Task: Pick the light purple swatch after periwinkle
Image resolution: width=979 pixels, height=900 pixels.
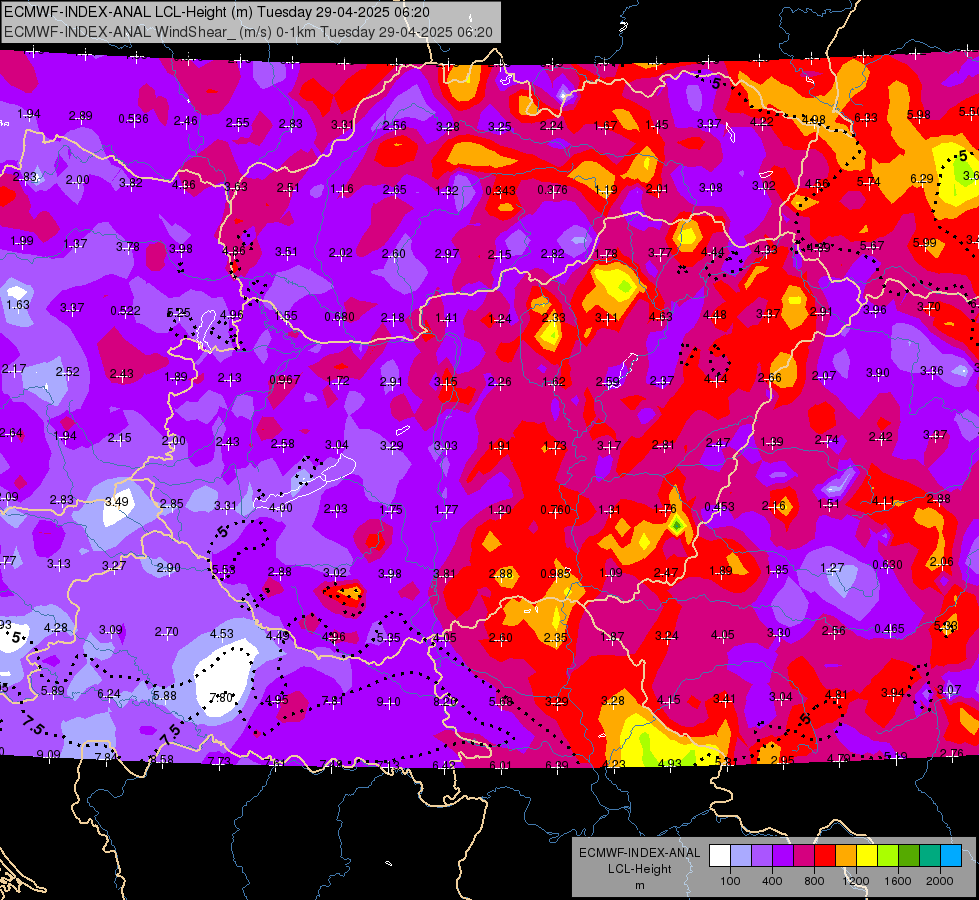Action: [762, 856]
